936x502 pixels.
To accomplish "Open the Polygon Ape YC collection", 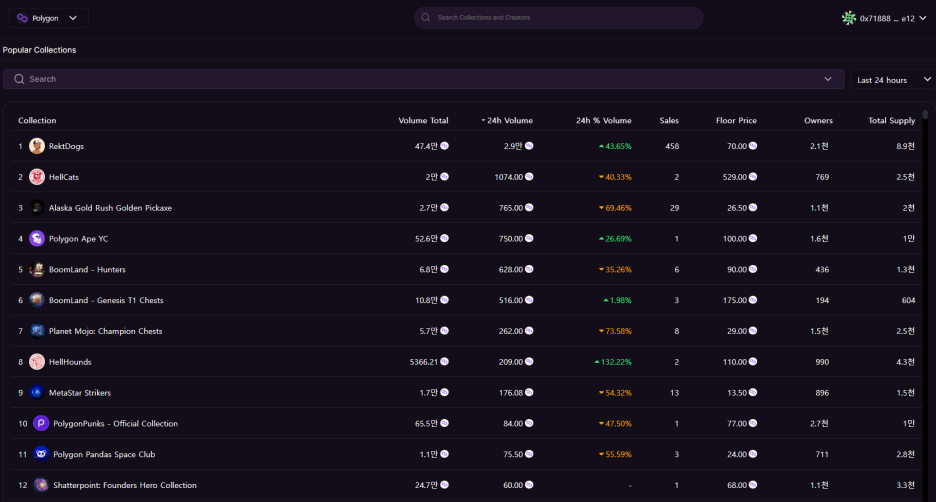I will (x=79, y=239).
